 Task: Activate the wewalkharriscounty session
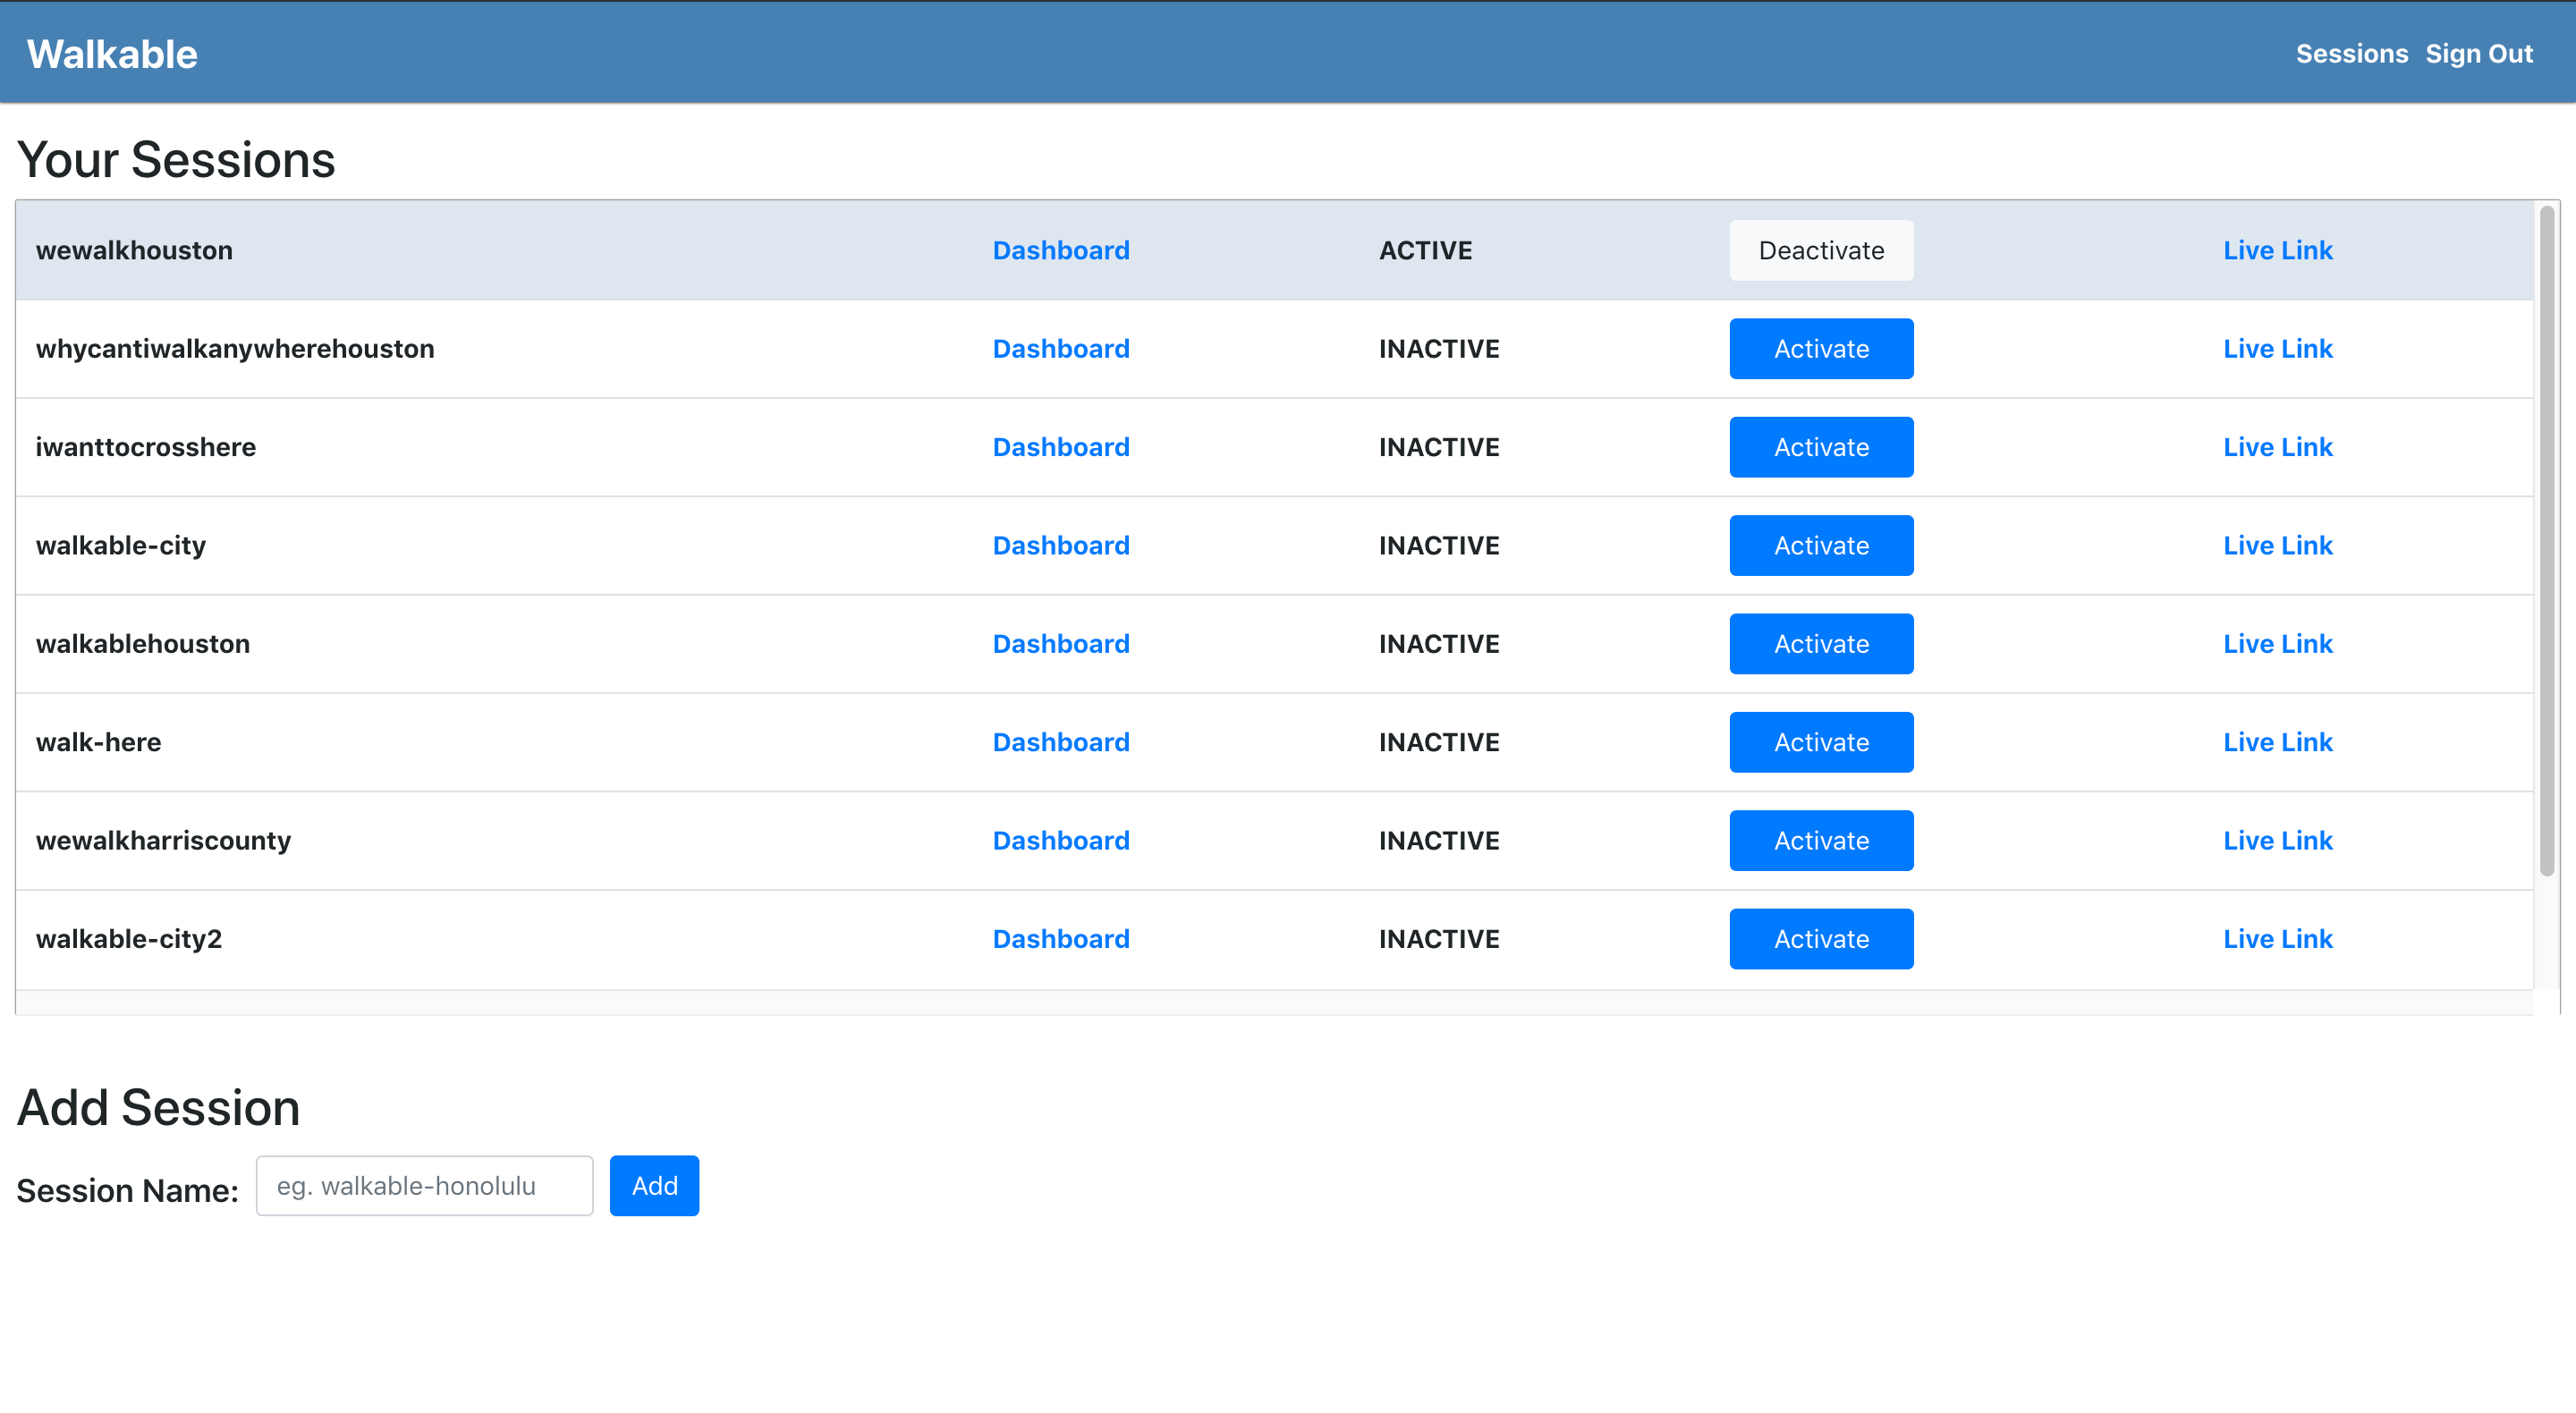coord(1820,841)
